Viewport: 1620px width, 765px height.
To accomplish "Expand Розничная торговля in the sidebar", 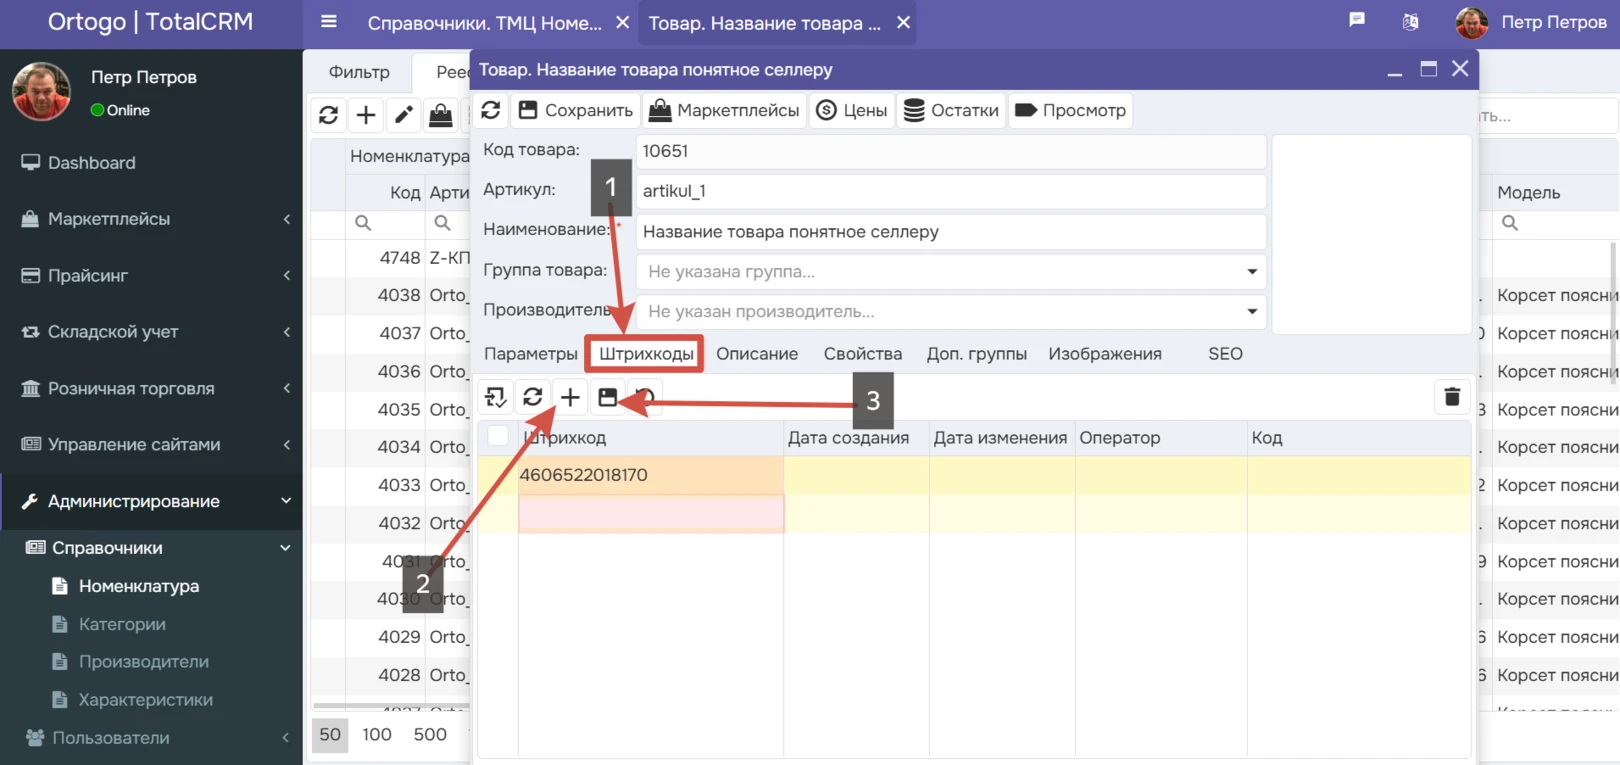I will coord(151,389).
